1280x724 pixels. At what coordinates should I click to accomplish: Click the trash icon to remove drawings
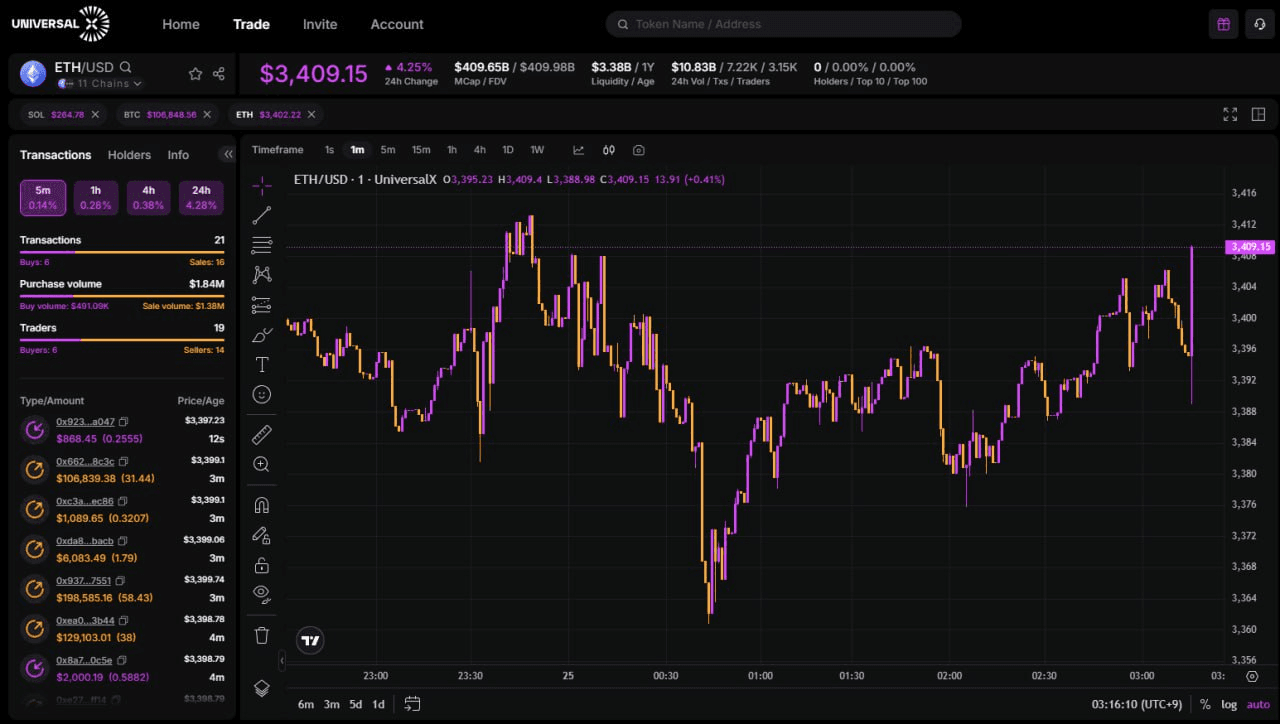pyautogui.click(x=261, y=635)
